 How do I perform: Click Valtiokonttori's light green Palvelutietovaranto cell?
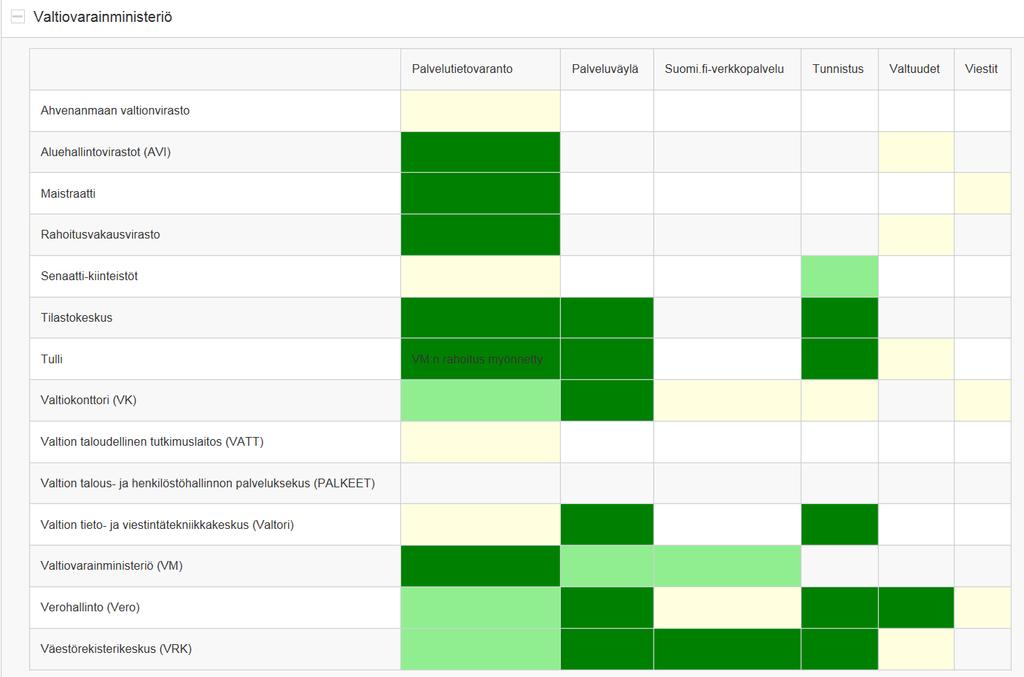481,400
